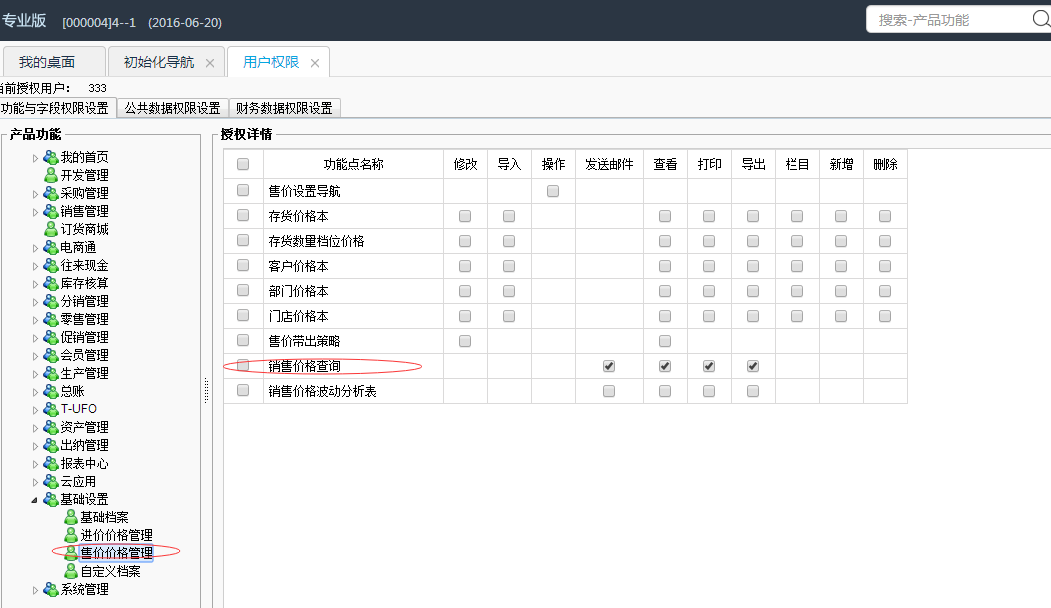Toggle the select-all checkbox in table header

tap(243, 164)
